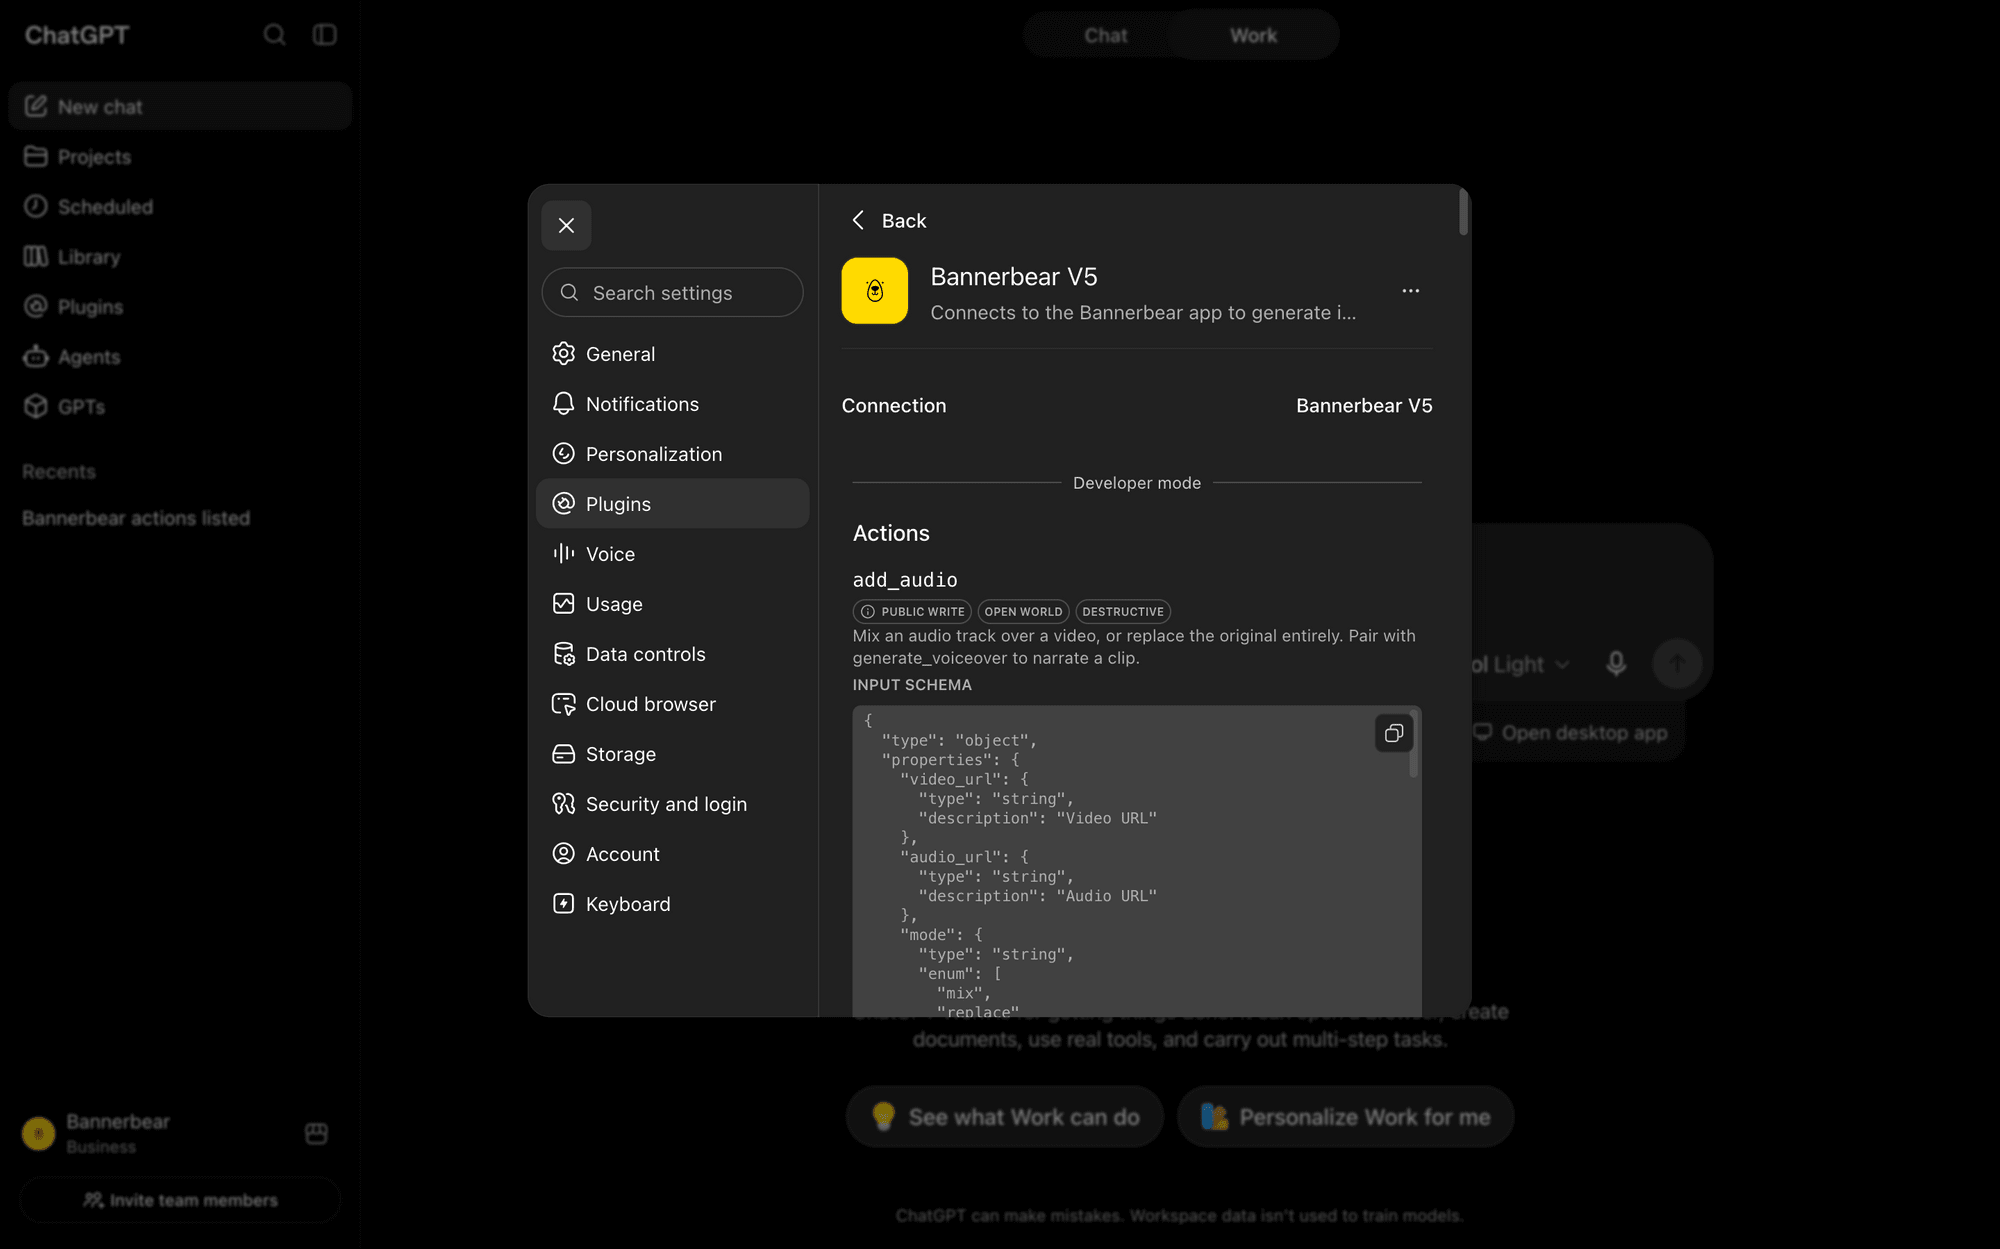The height and width of the screenshot is (1249, 2000).
Task: Click the info icon in PUBLIC WRITE tag
Action: pyautogui.click(x=868, y=612)
